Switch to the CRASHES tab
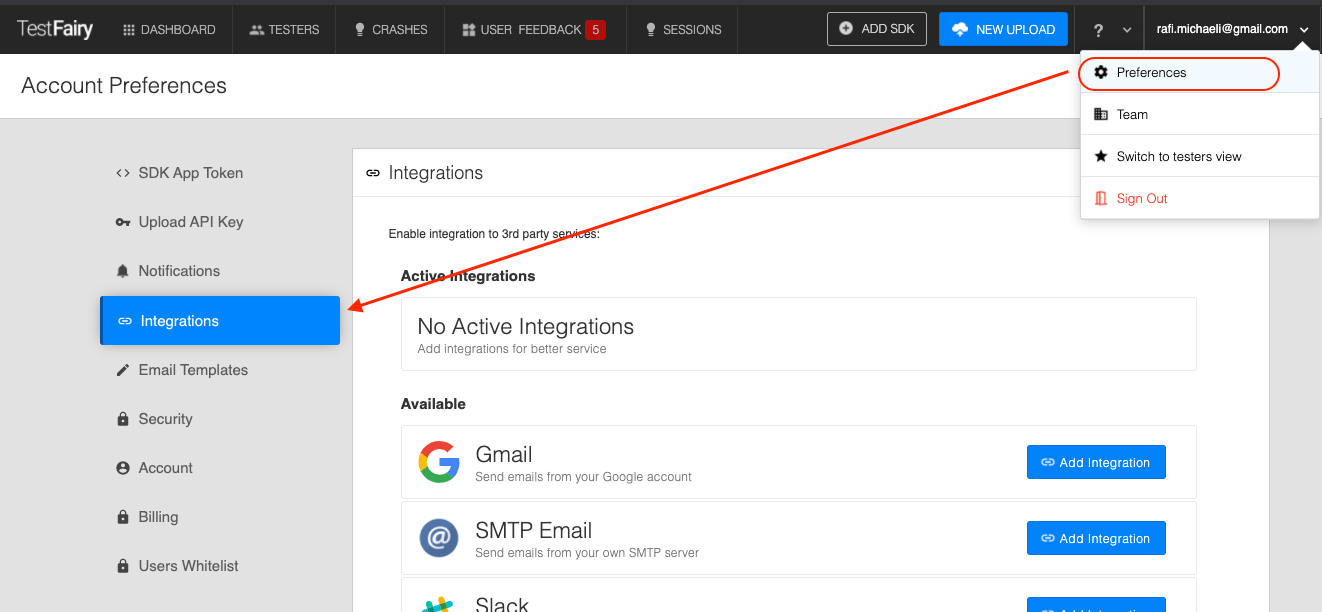The width and height of the screenshot is (1322, 612). pyautogui.click(x=389, y=29)
